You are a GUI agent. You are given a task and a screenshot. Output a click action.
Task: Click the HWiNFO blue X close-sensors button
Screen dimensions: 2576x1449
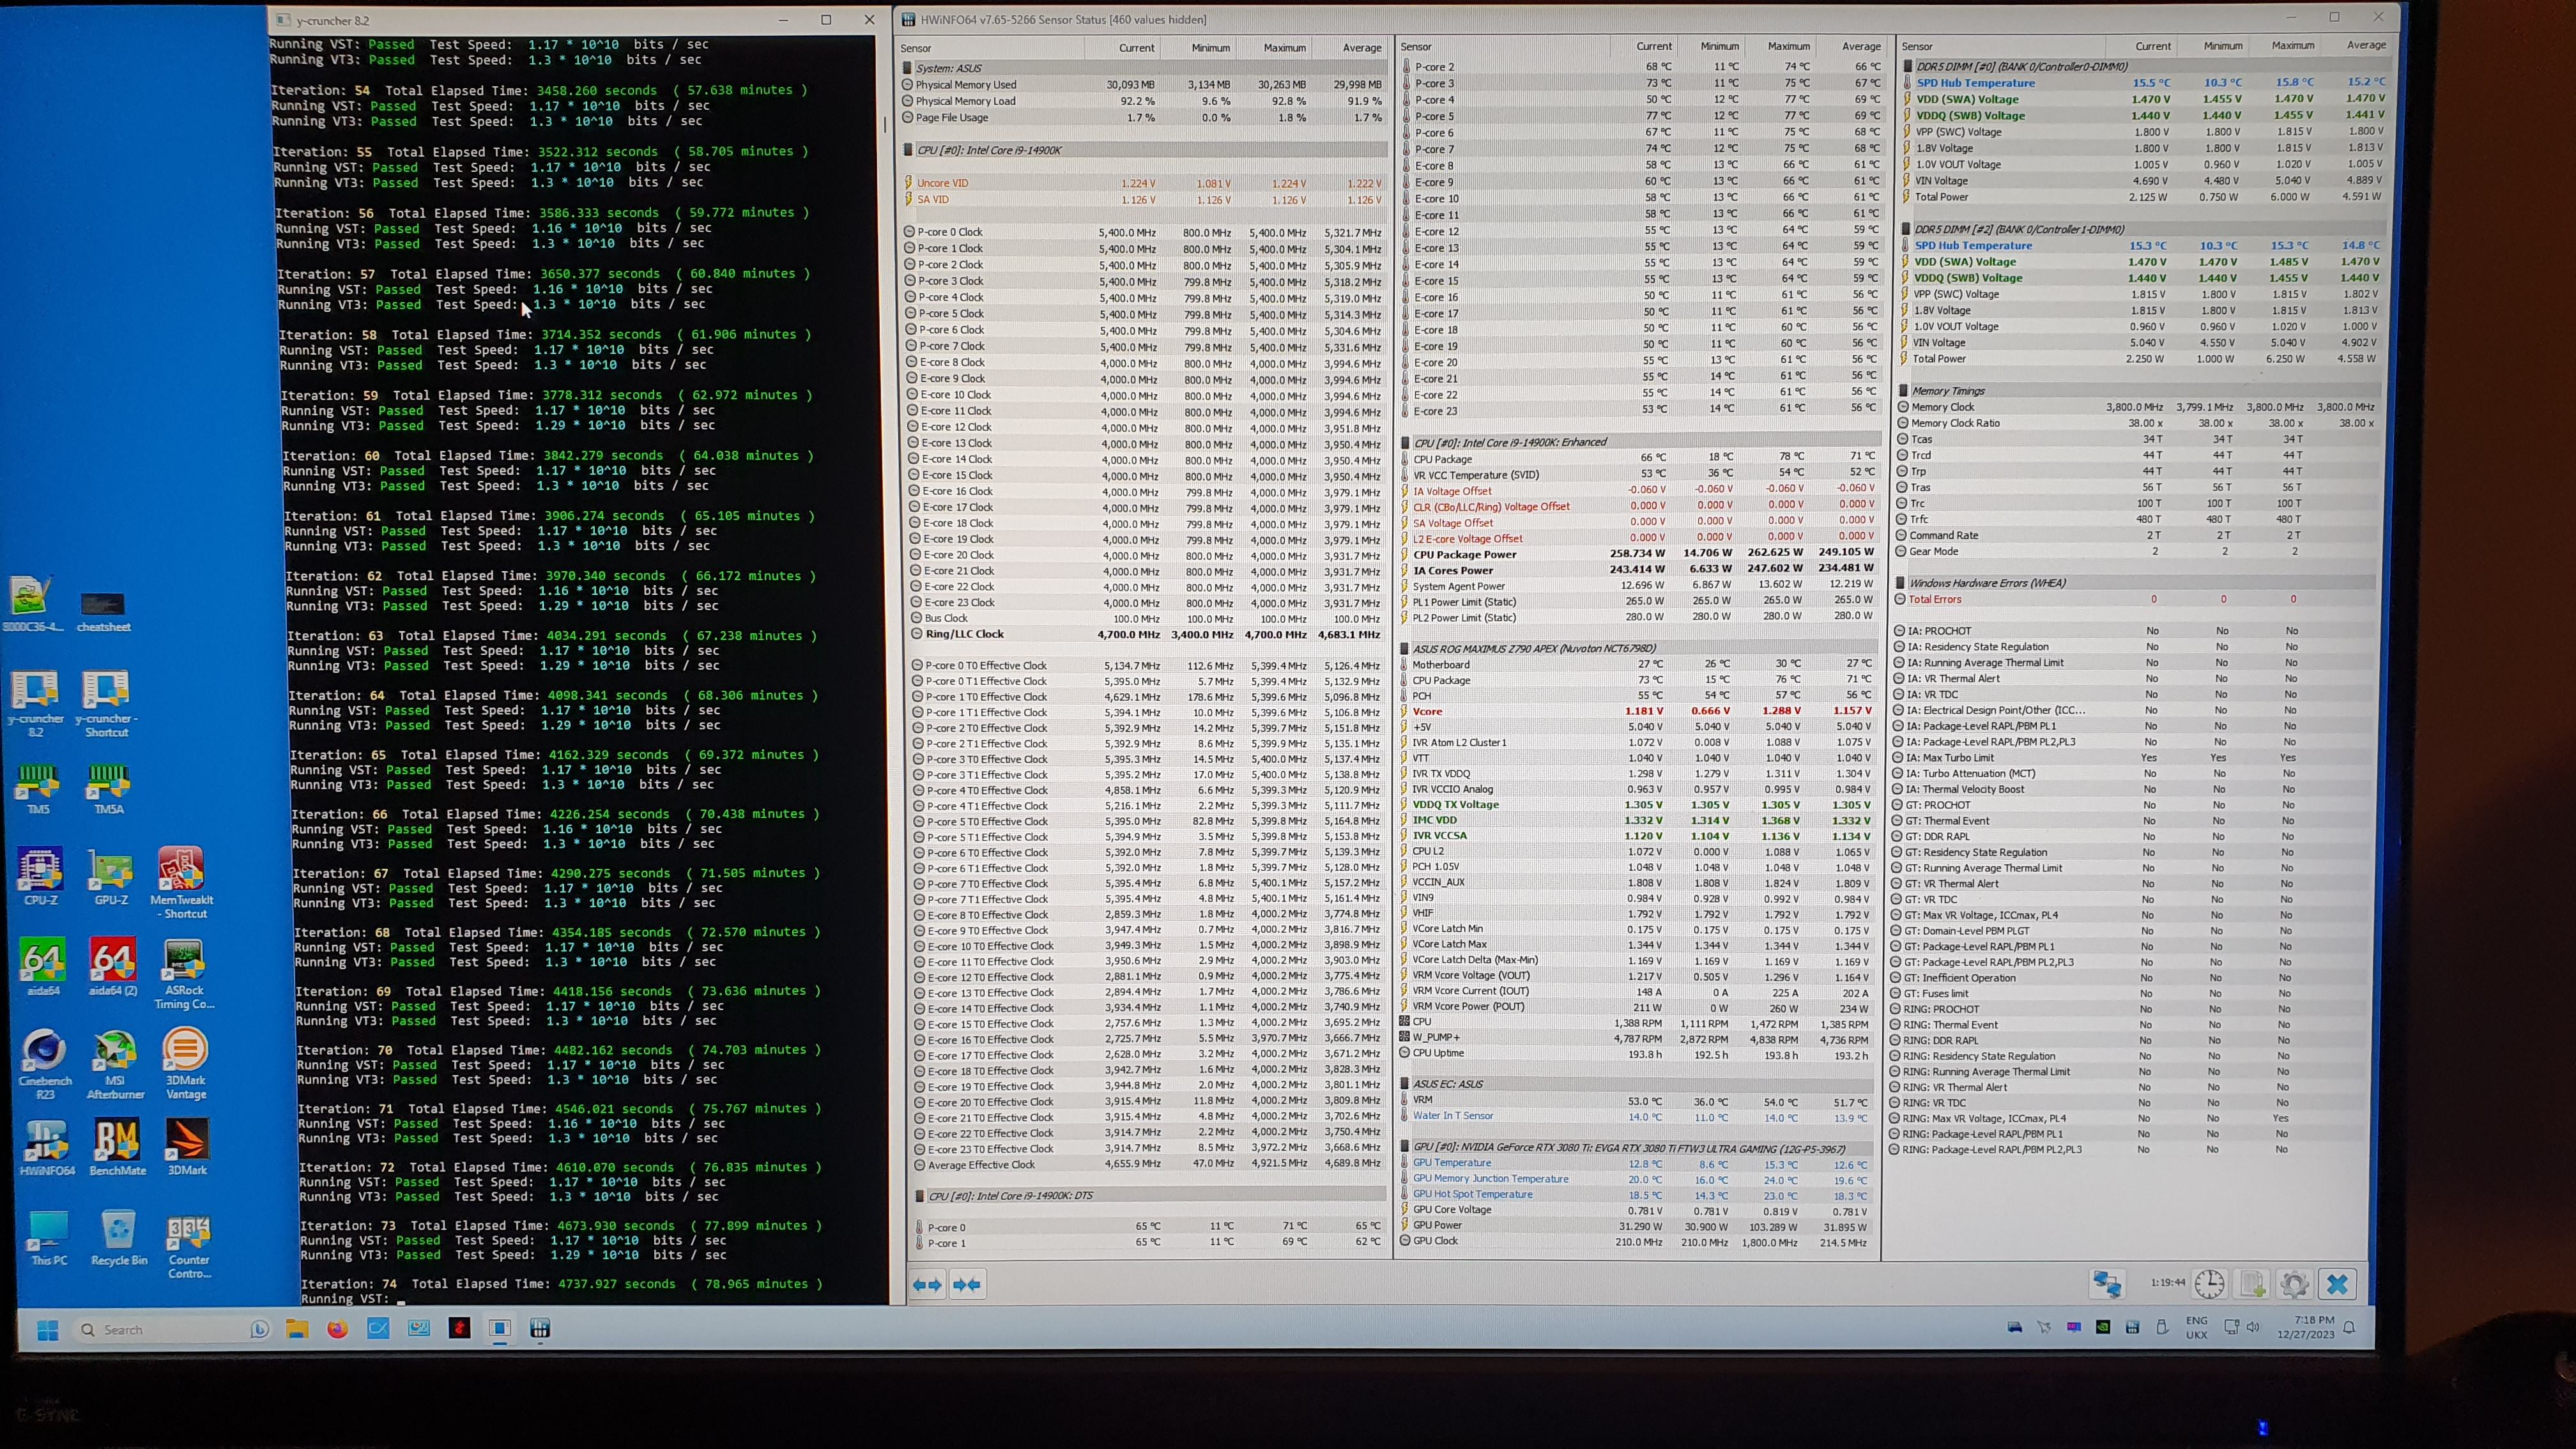[2337, 1284]
